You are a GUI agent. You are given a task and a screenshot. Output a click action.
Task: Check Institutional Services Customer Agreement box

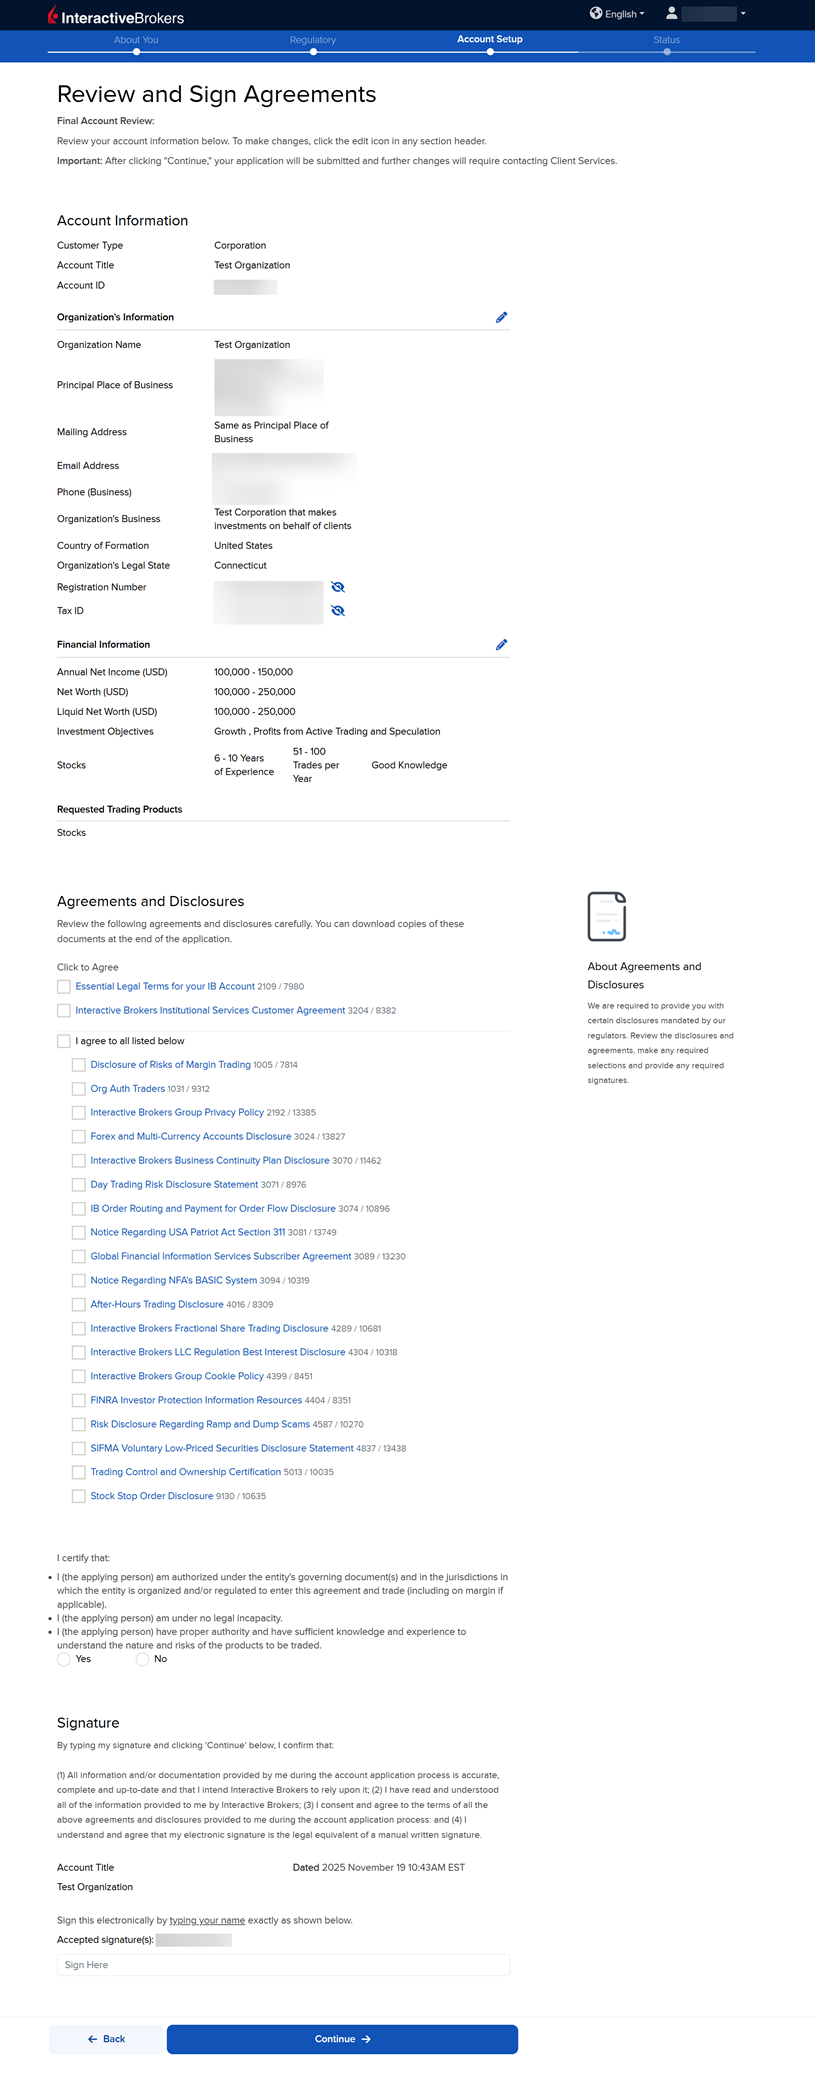[64, 1011]
